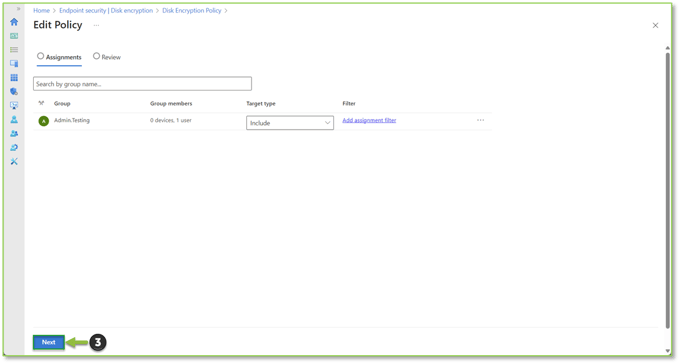Open All services list icon in the sidebar
680x364 pixels.
[x=14, y=50]
